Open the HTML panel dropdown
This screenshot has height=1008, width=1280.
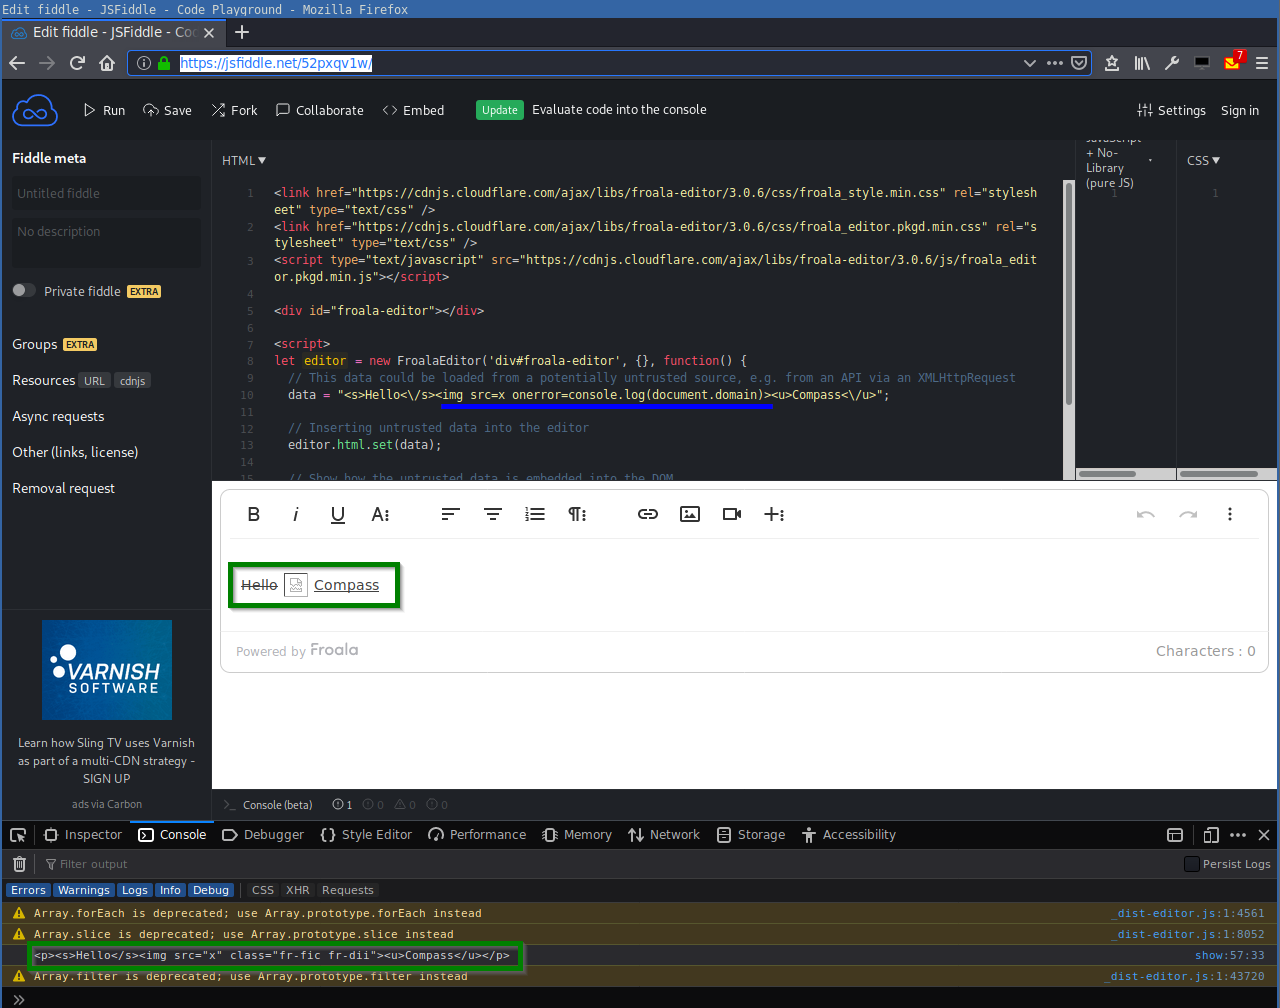243,160
